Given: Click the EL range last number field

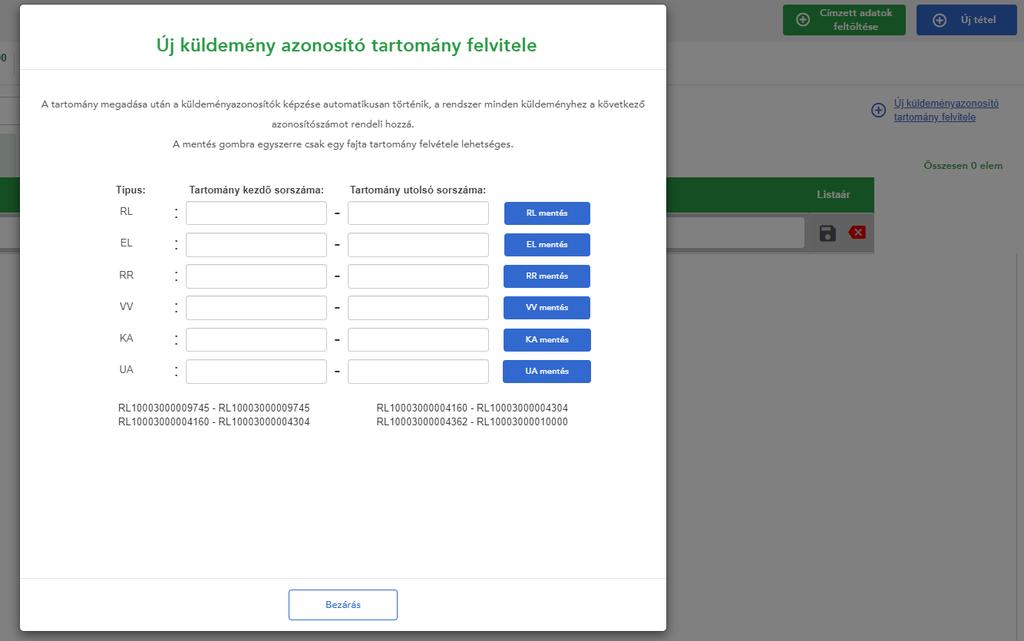Looking at the screenshot, I should tap(418, 245).
